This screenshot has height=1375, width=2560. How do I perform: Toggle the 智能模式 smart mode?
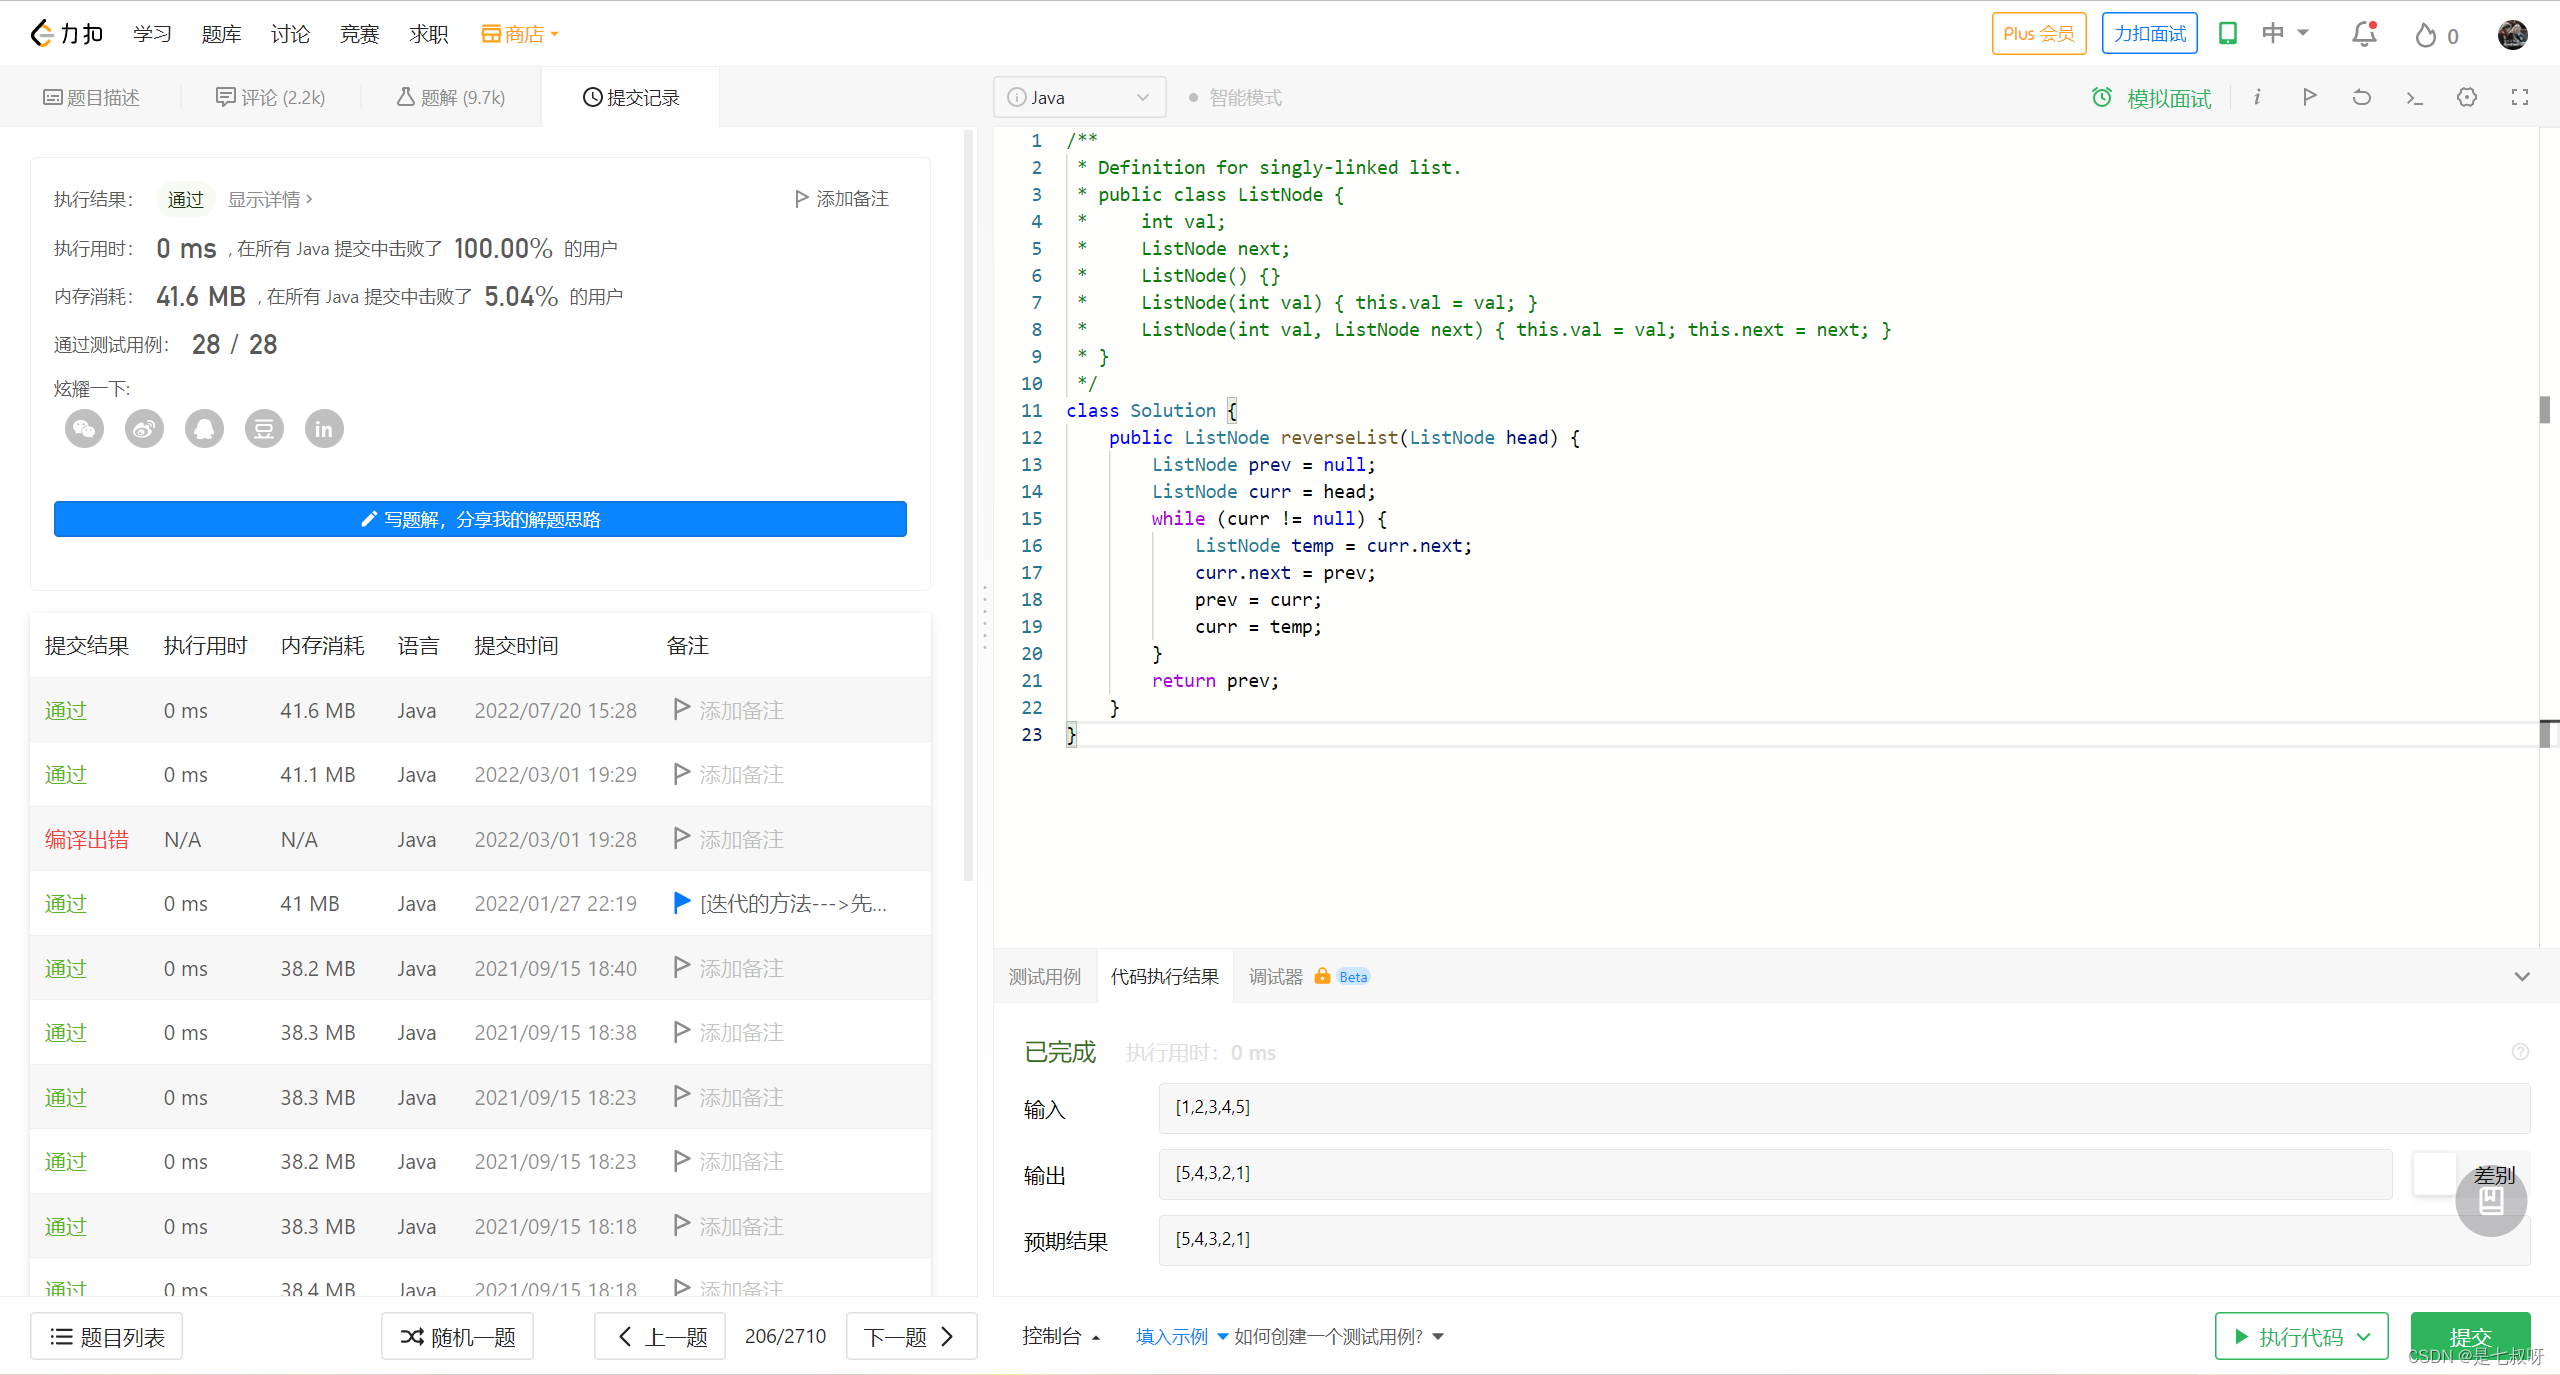coord(1235,98)
